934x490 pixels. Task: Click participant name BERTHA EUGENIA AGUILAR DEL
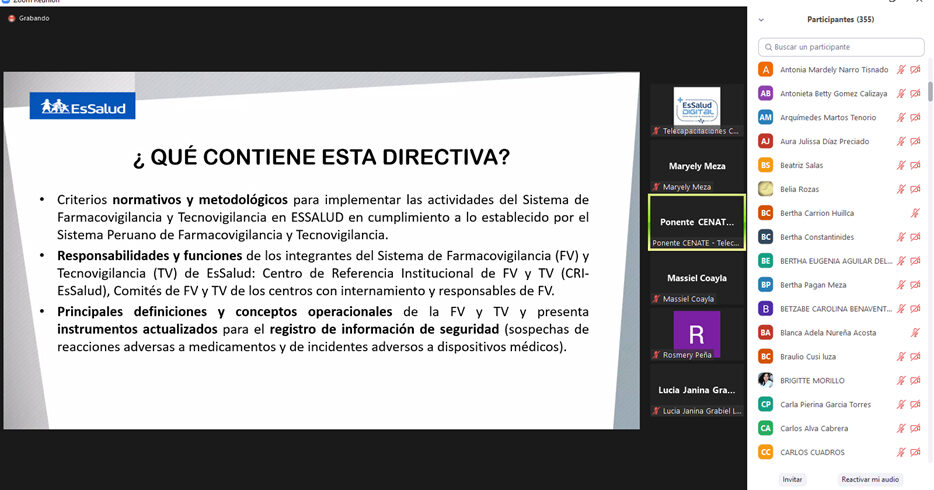coord(836,261)
